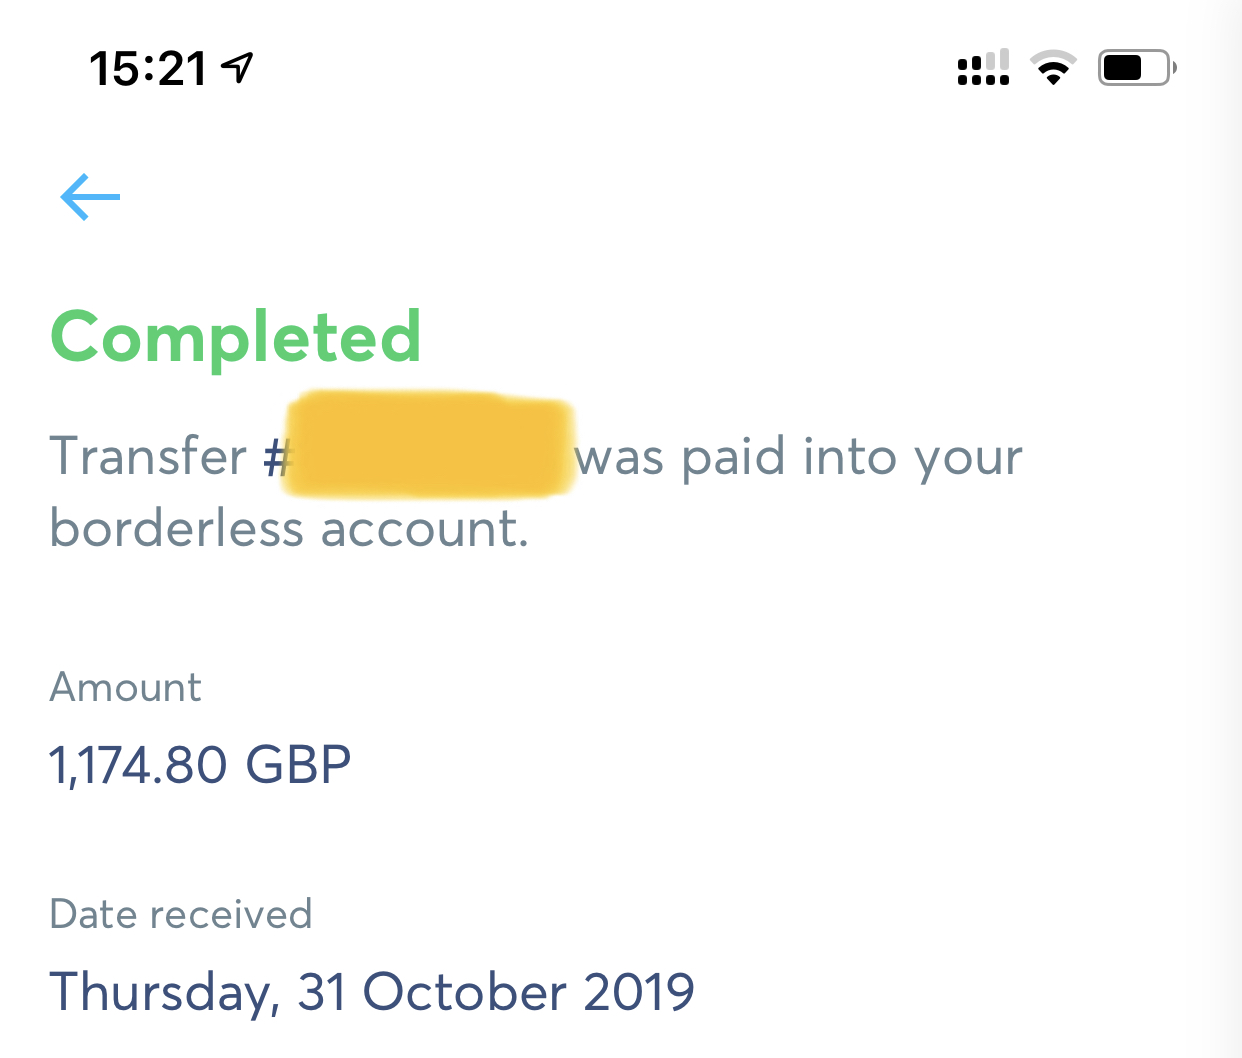Viewport: 1242px width, 1058px height.
Task: Tap the blue back arrow
Action: (90, 196)
